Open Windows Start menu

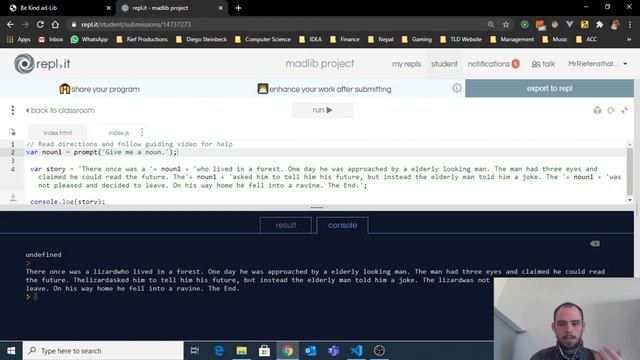tap(11, 351)
